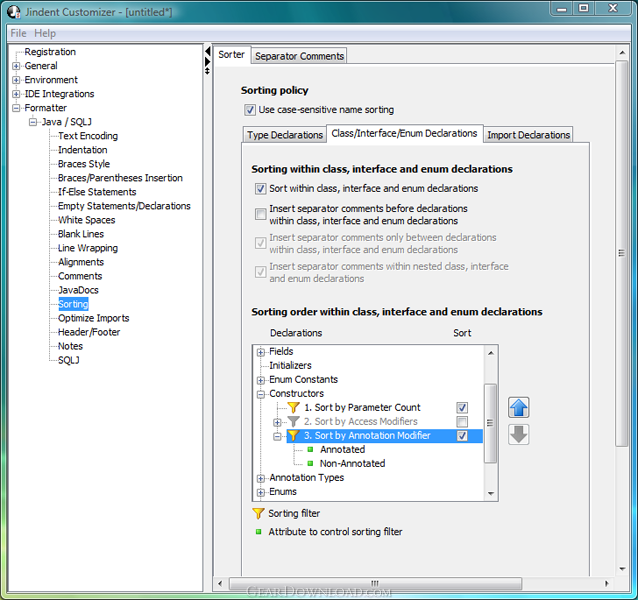Image resolution: width=638 pixels, height=600 pixels.
Task: Expand the Enums declarations node
Action: (x=260, y=493)
